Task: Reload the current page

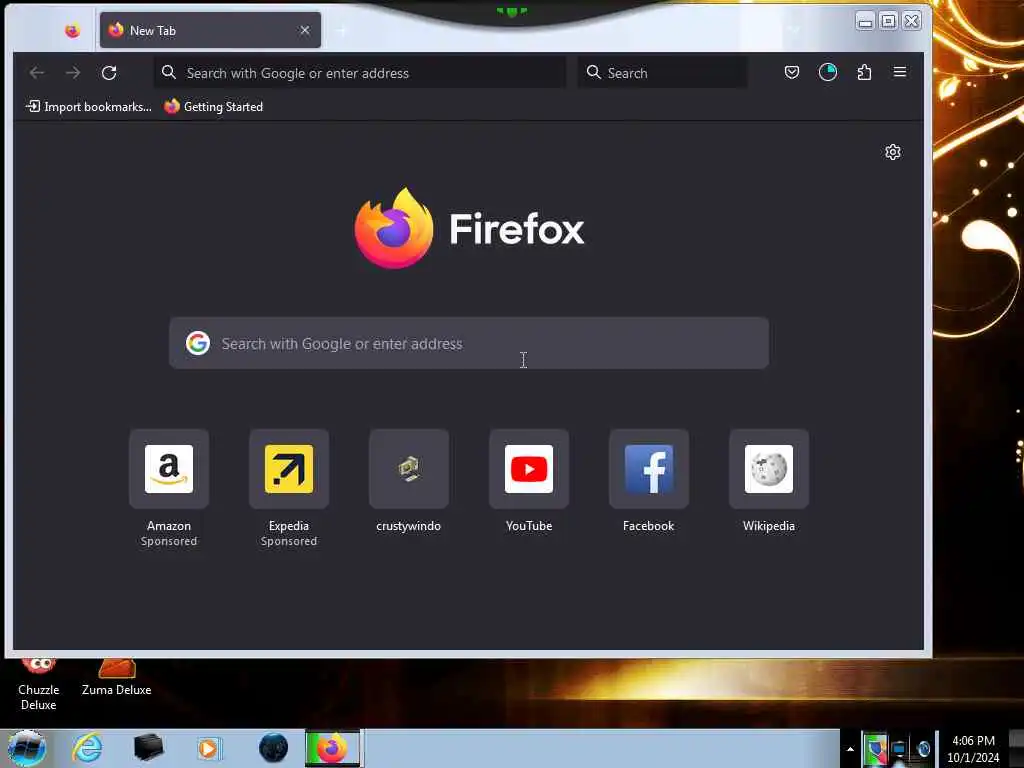Action: tap(109, 72)
